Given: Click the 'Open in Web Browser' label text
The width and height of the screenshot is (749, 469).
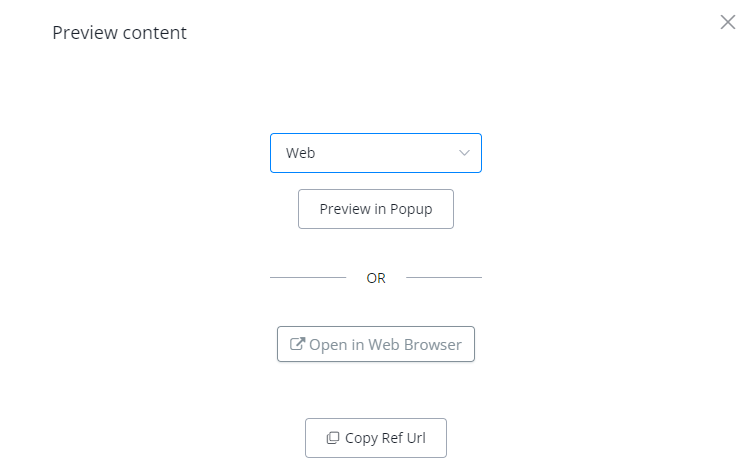Looking at the screenshot, I should point(386,344).
